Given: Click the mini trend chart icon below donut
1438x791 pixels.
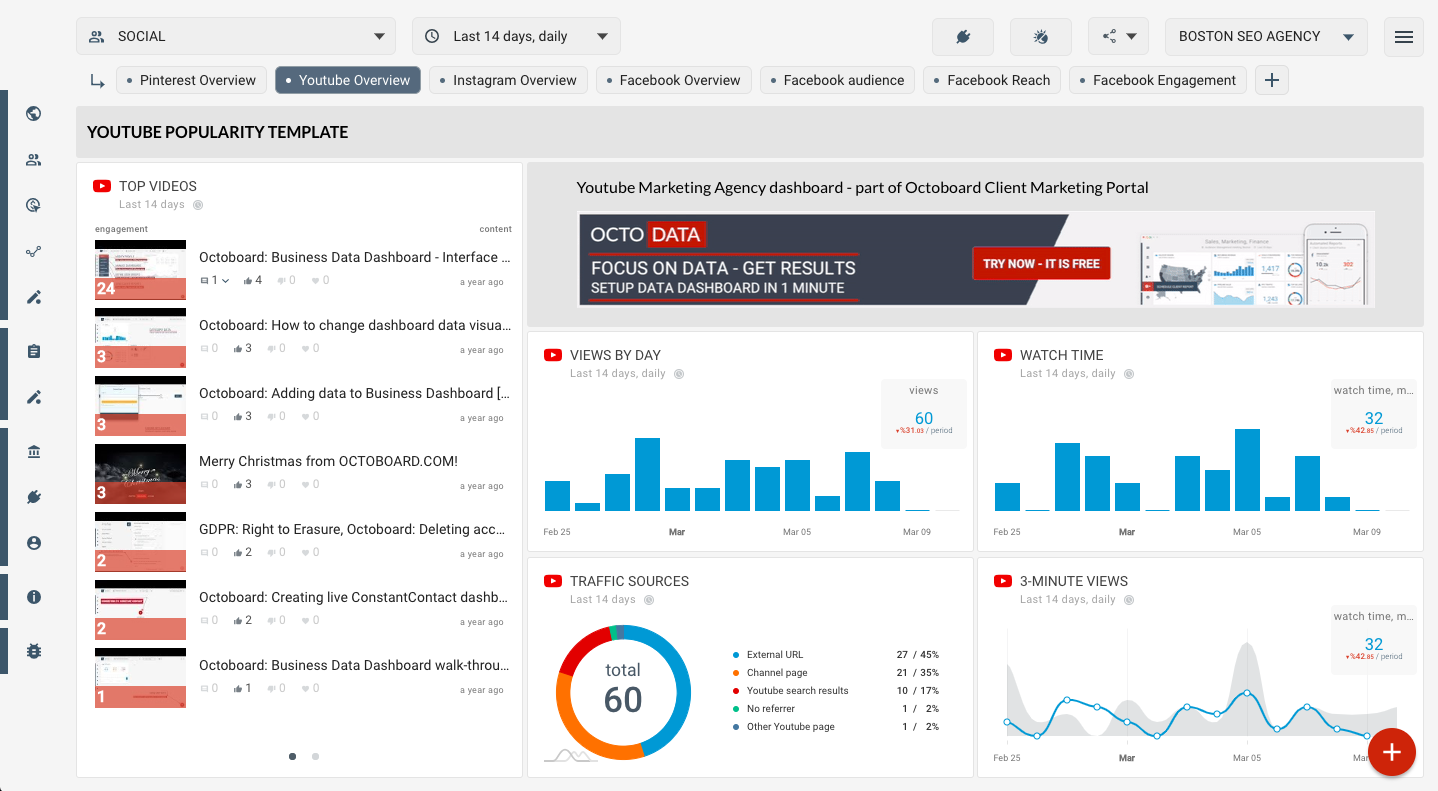Looking at the screenshot, I should pyautogui.click(x=571, y=755).
